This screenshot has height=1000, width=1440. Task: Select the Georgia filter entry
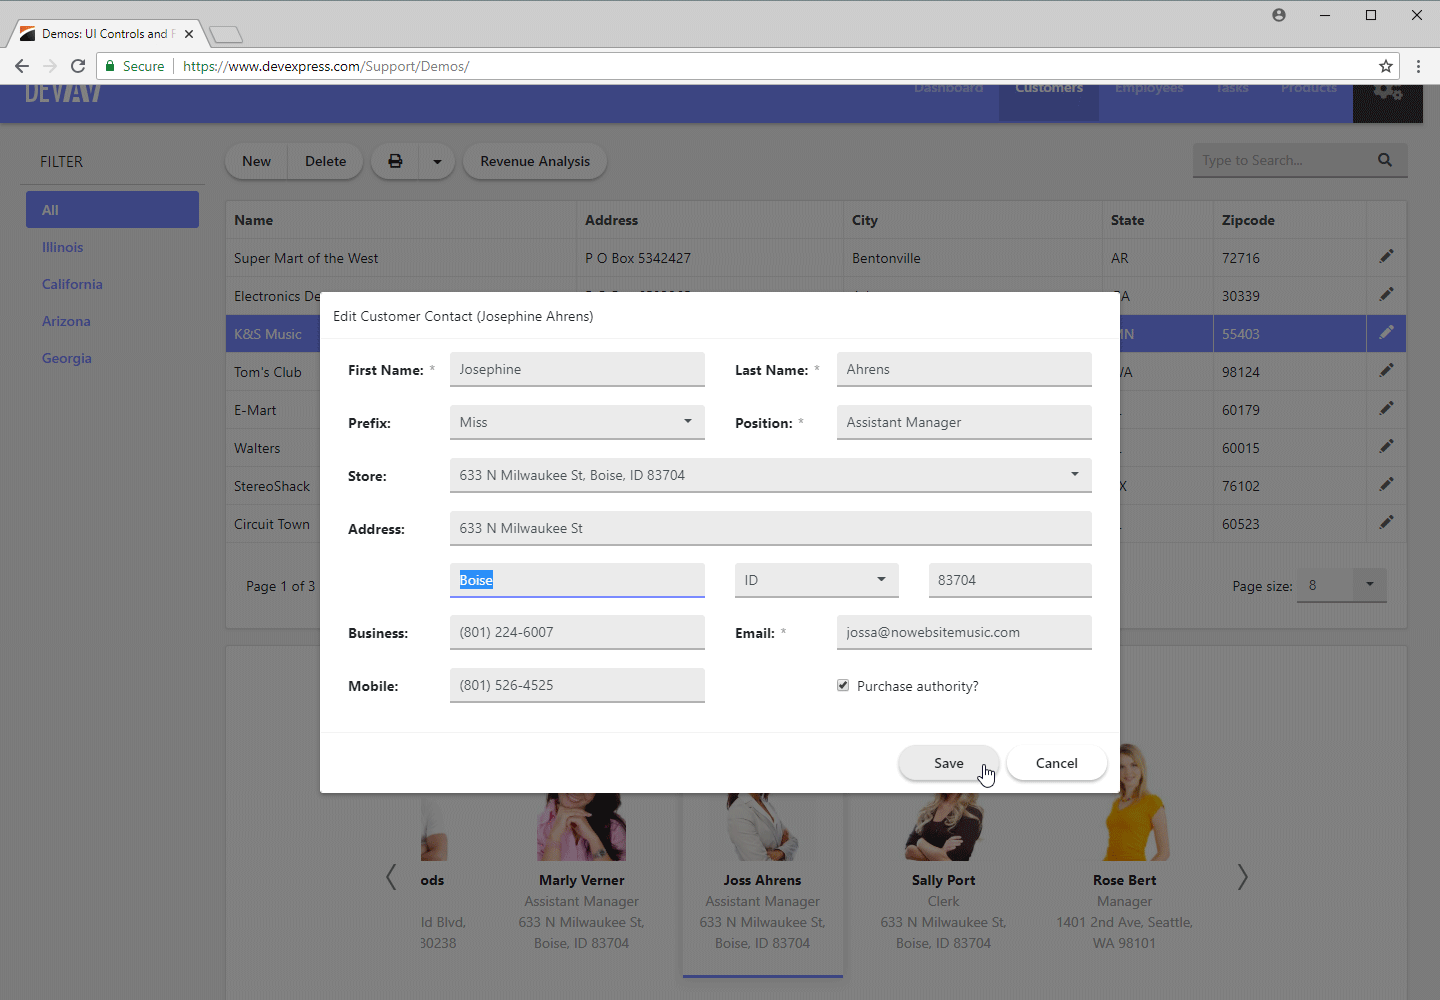pos(66,358)
